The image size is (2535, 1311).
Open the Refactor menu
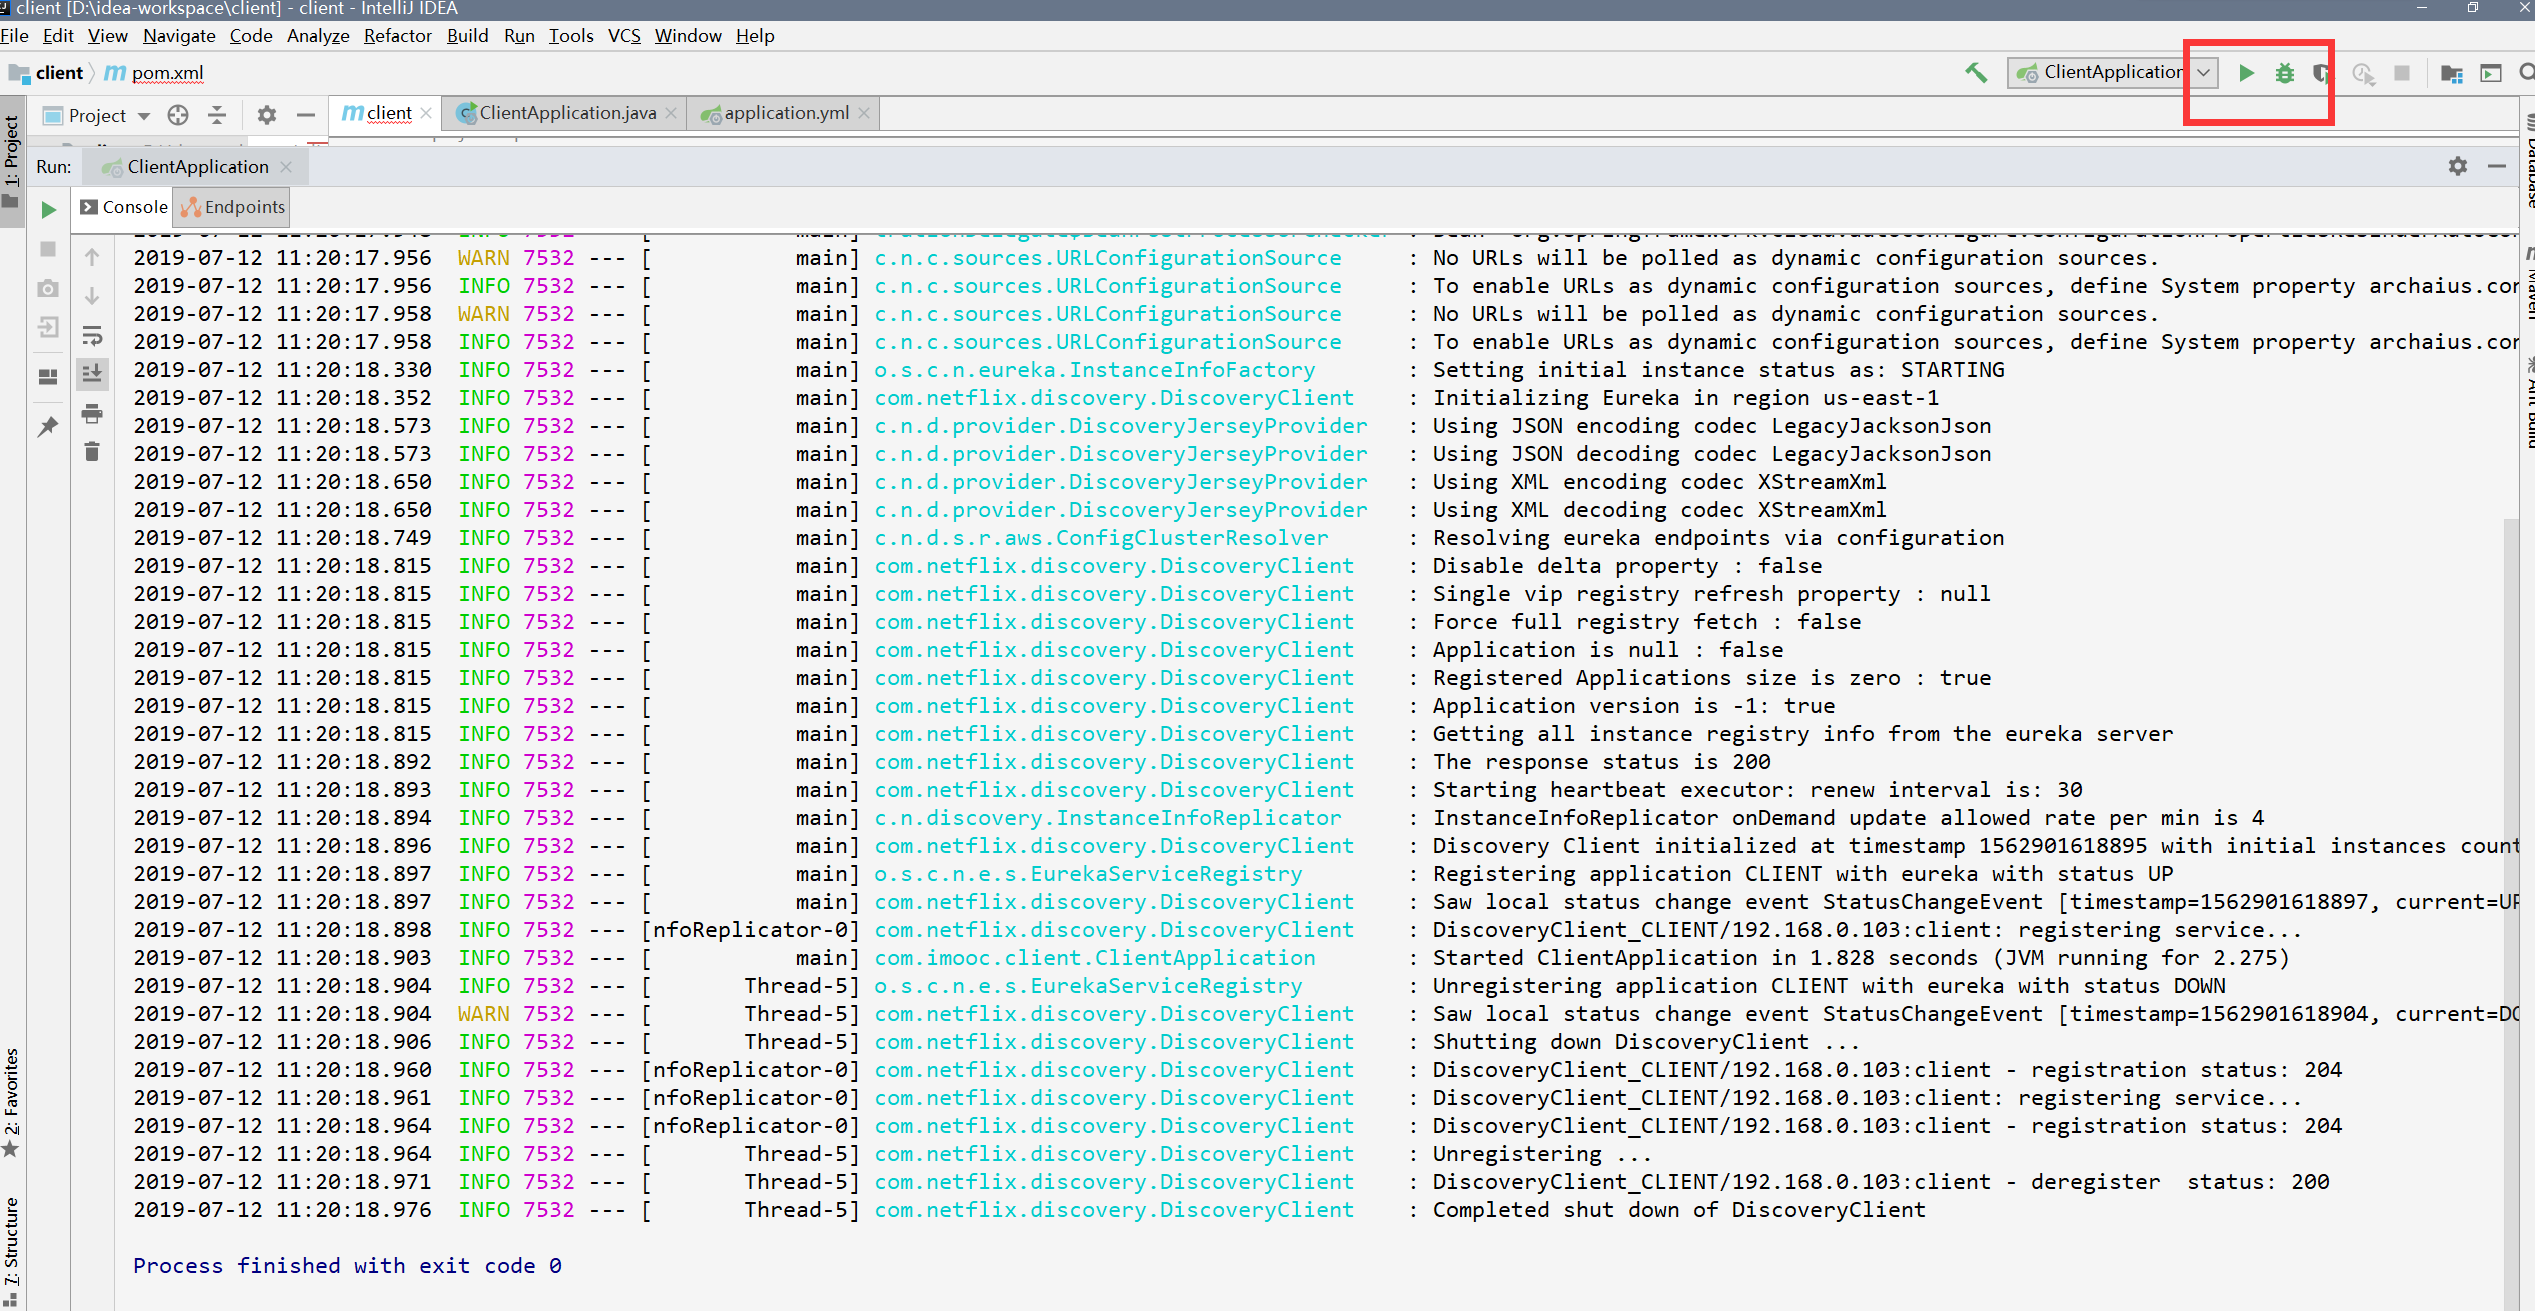(397, 36)
